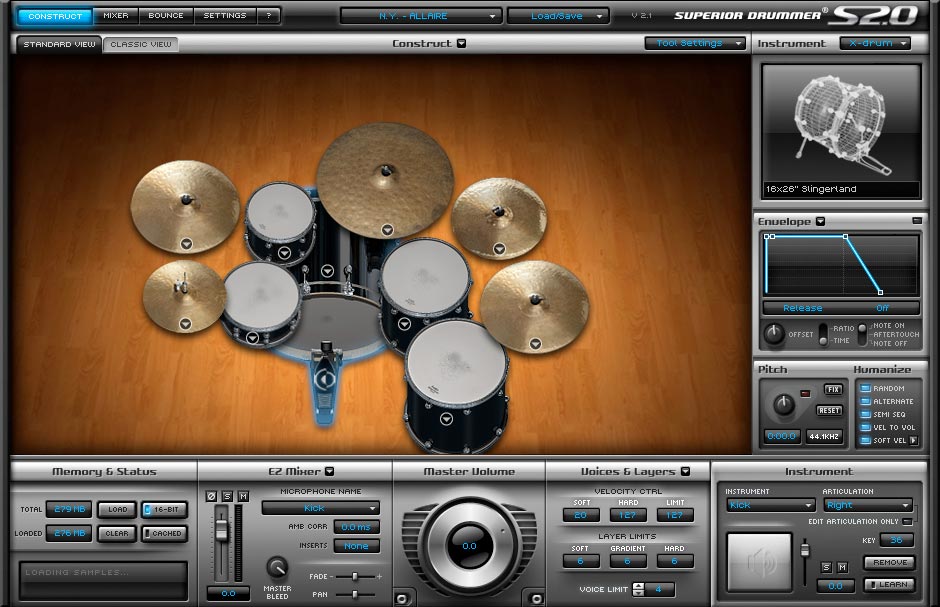Click the Pitch knob

pos(783,406)
